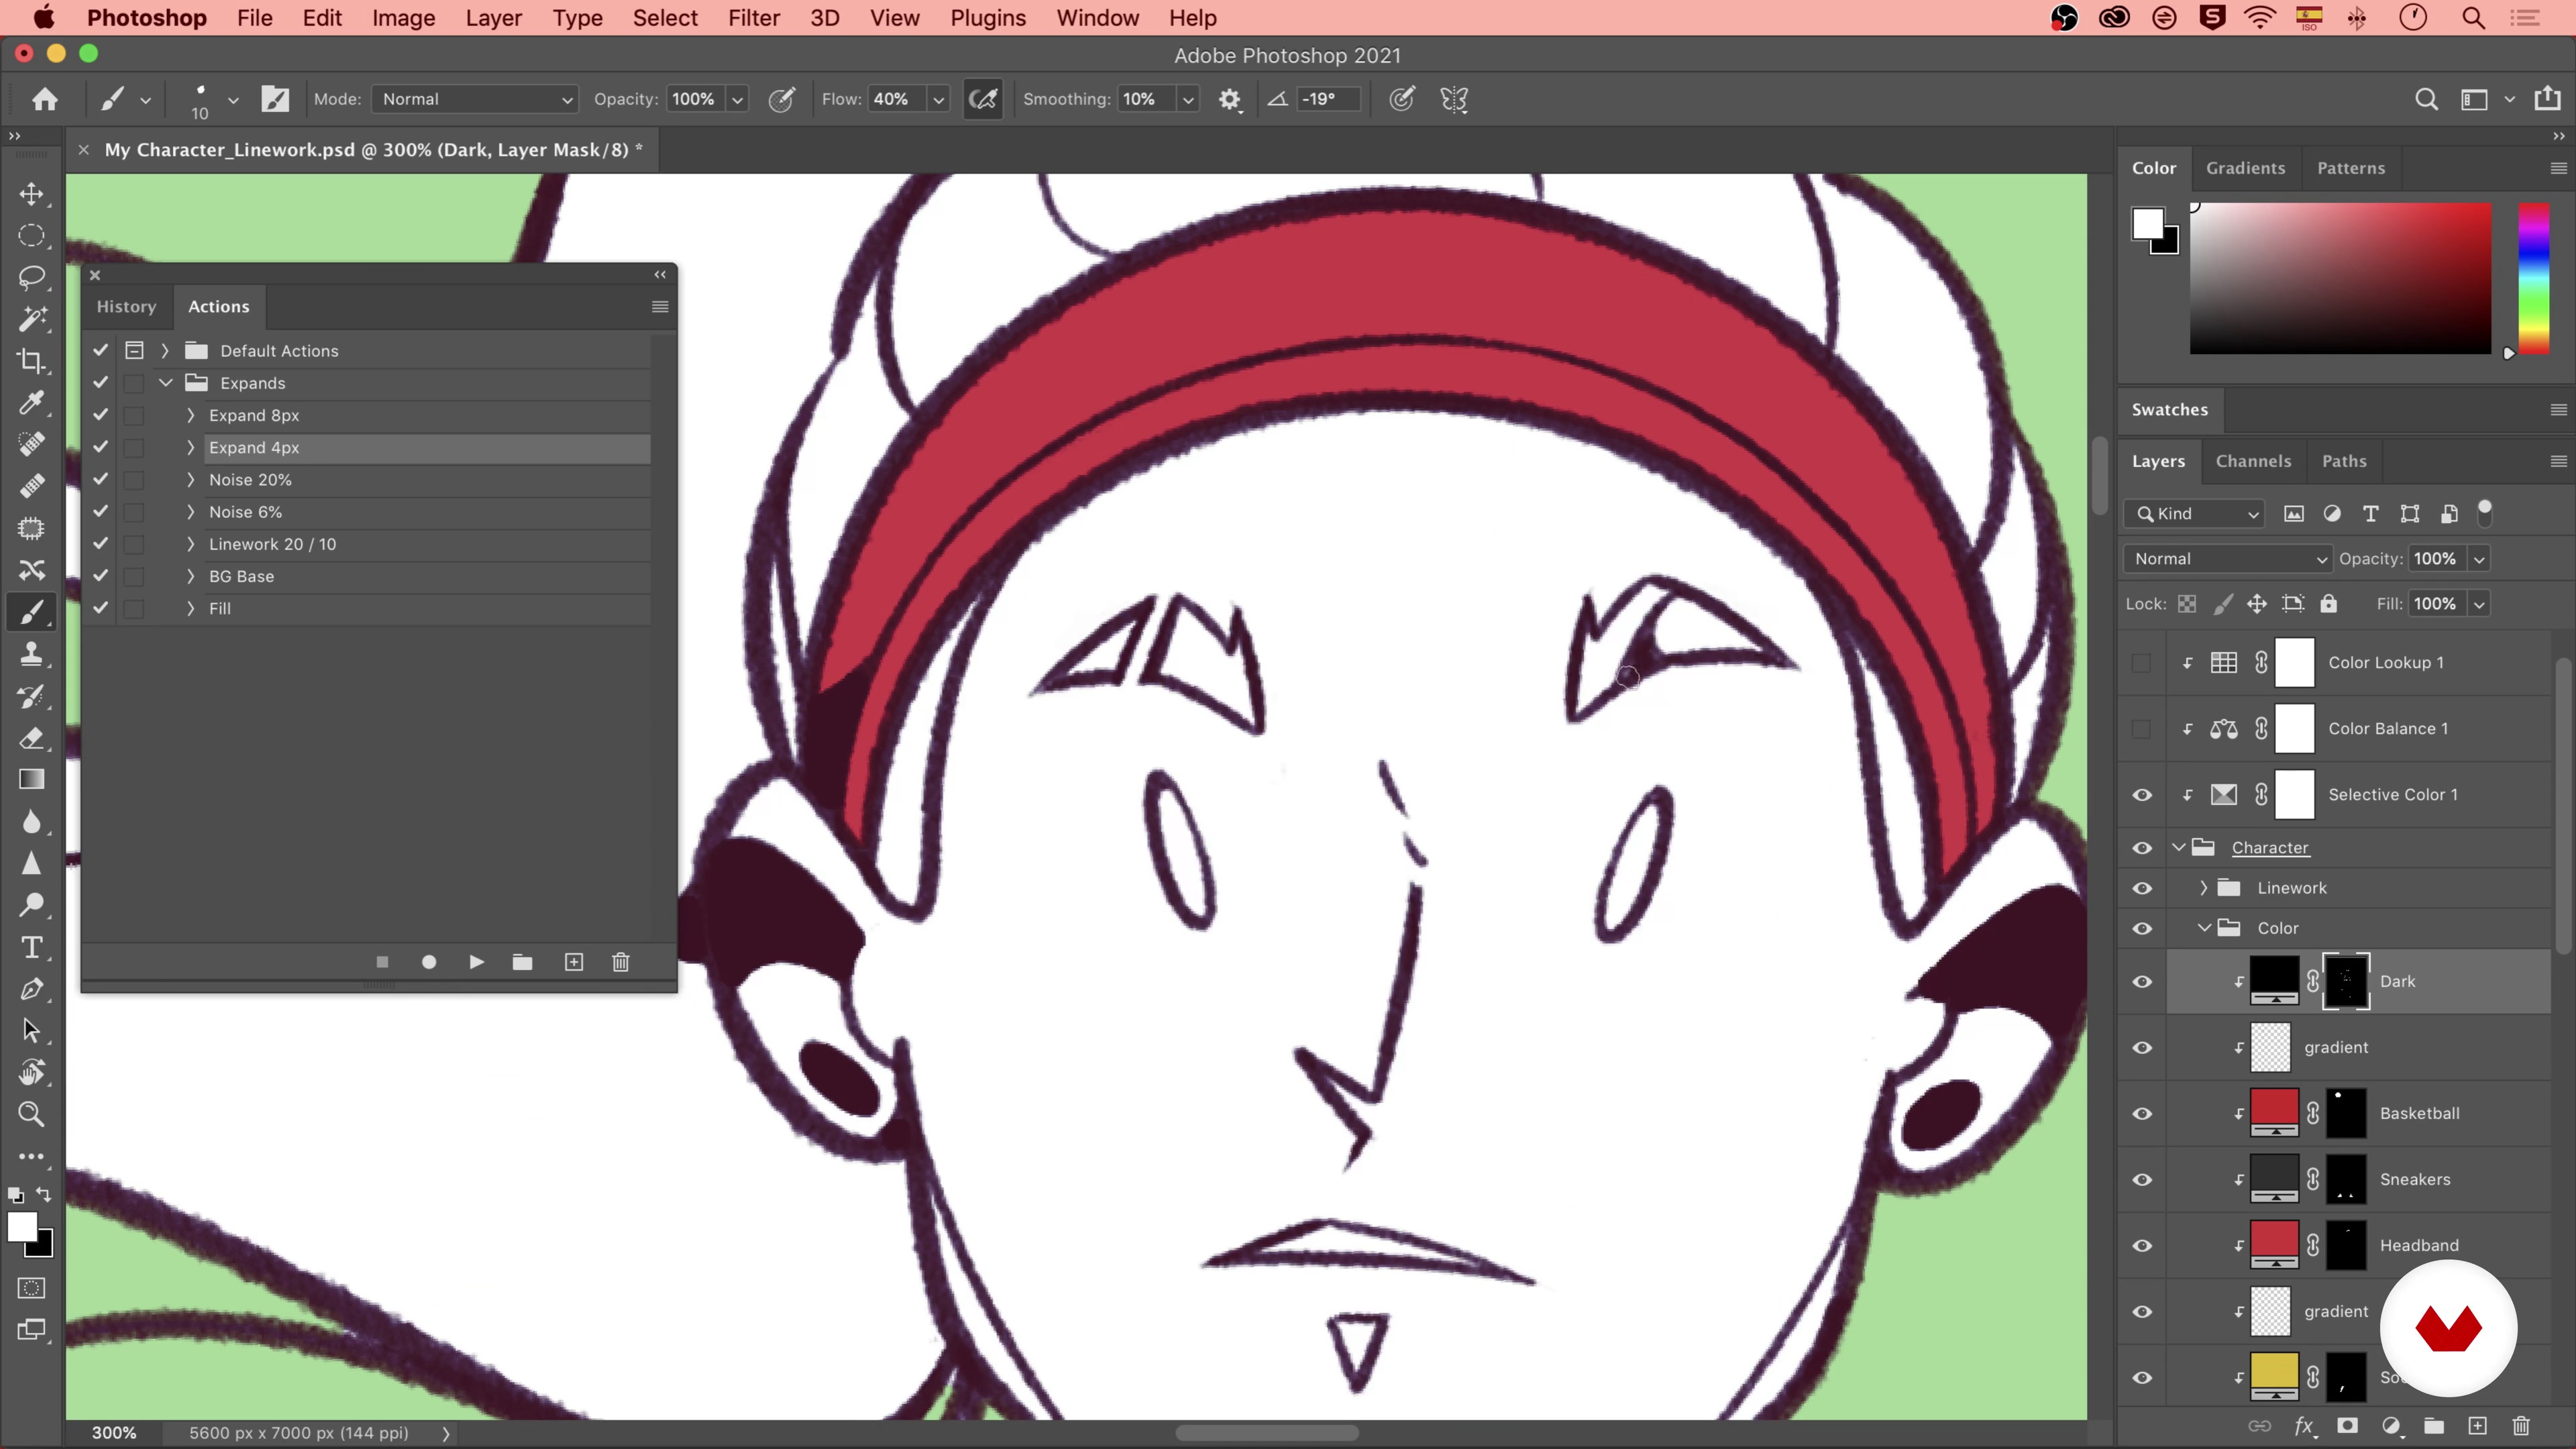The height and width of the screenshot is (1449, 2576).
Task: Collapse the Expands action set
Action: 165,383
